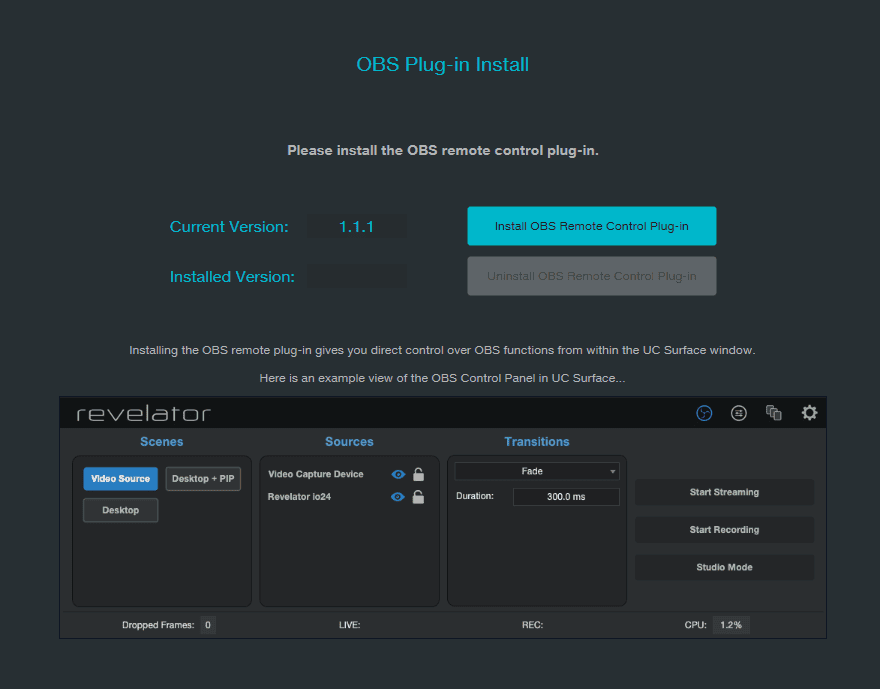Click Start Streaming button
880x689 pixels.
[724, 492]
